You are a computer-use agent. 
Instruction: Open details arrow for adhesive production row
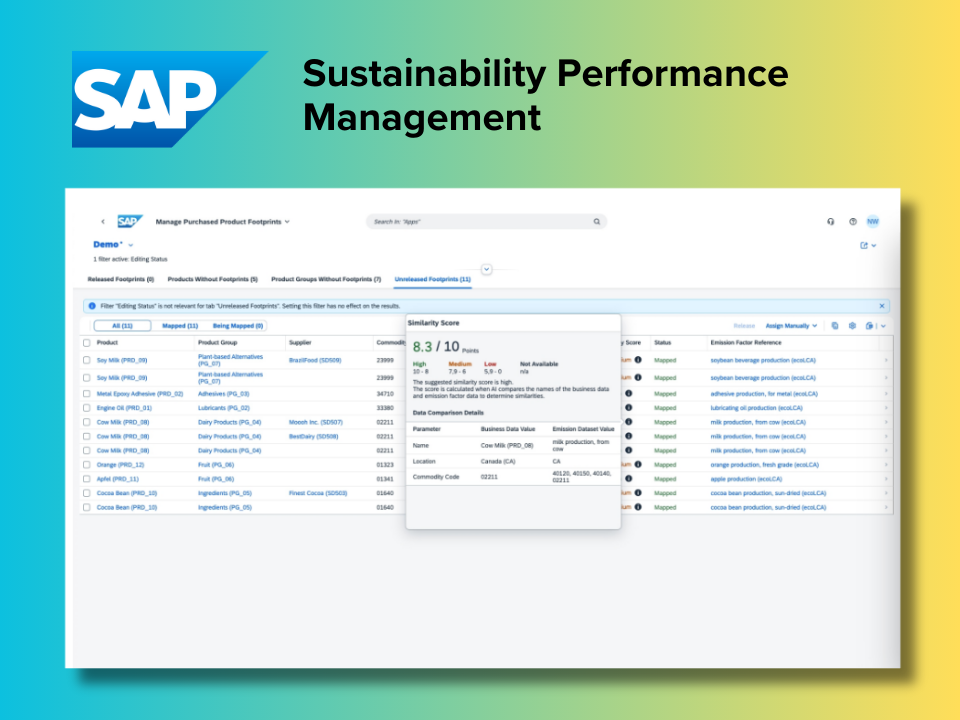click(x=886, y=394)
